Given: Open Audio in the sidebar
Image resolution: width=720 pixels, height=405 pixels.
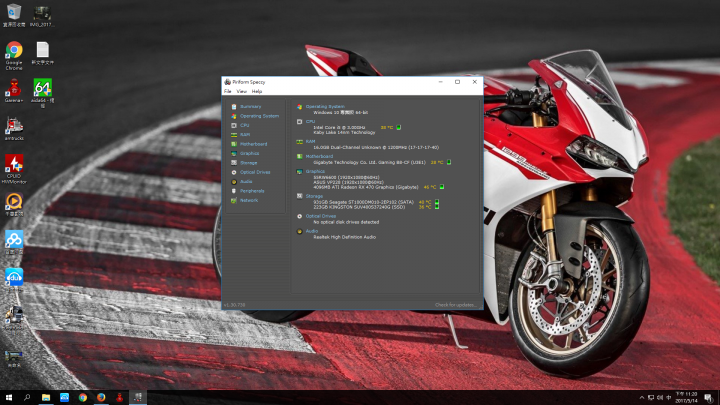Looking at the screenshot, I should pos(246,182).
